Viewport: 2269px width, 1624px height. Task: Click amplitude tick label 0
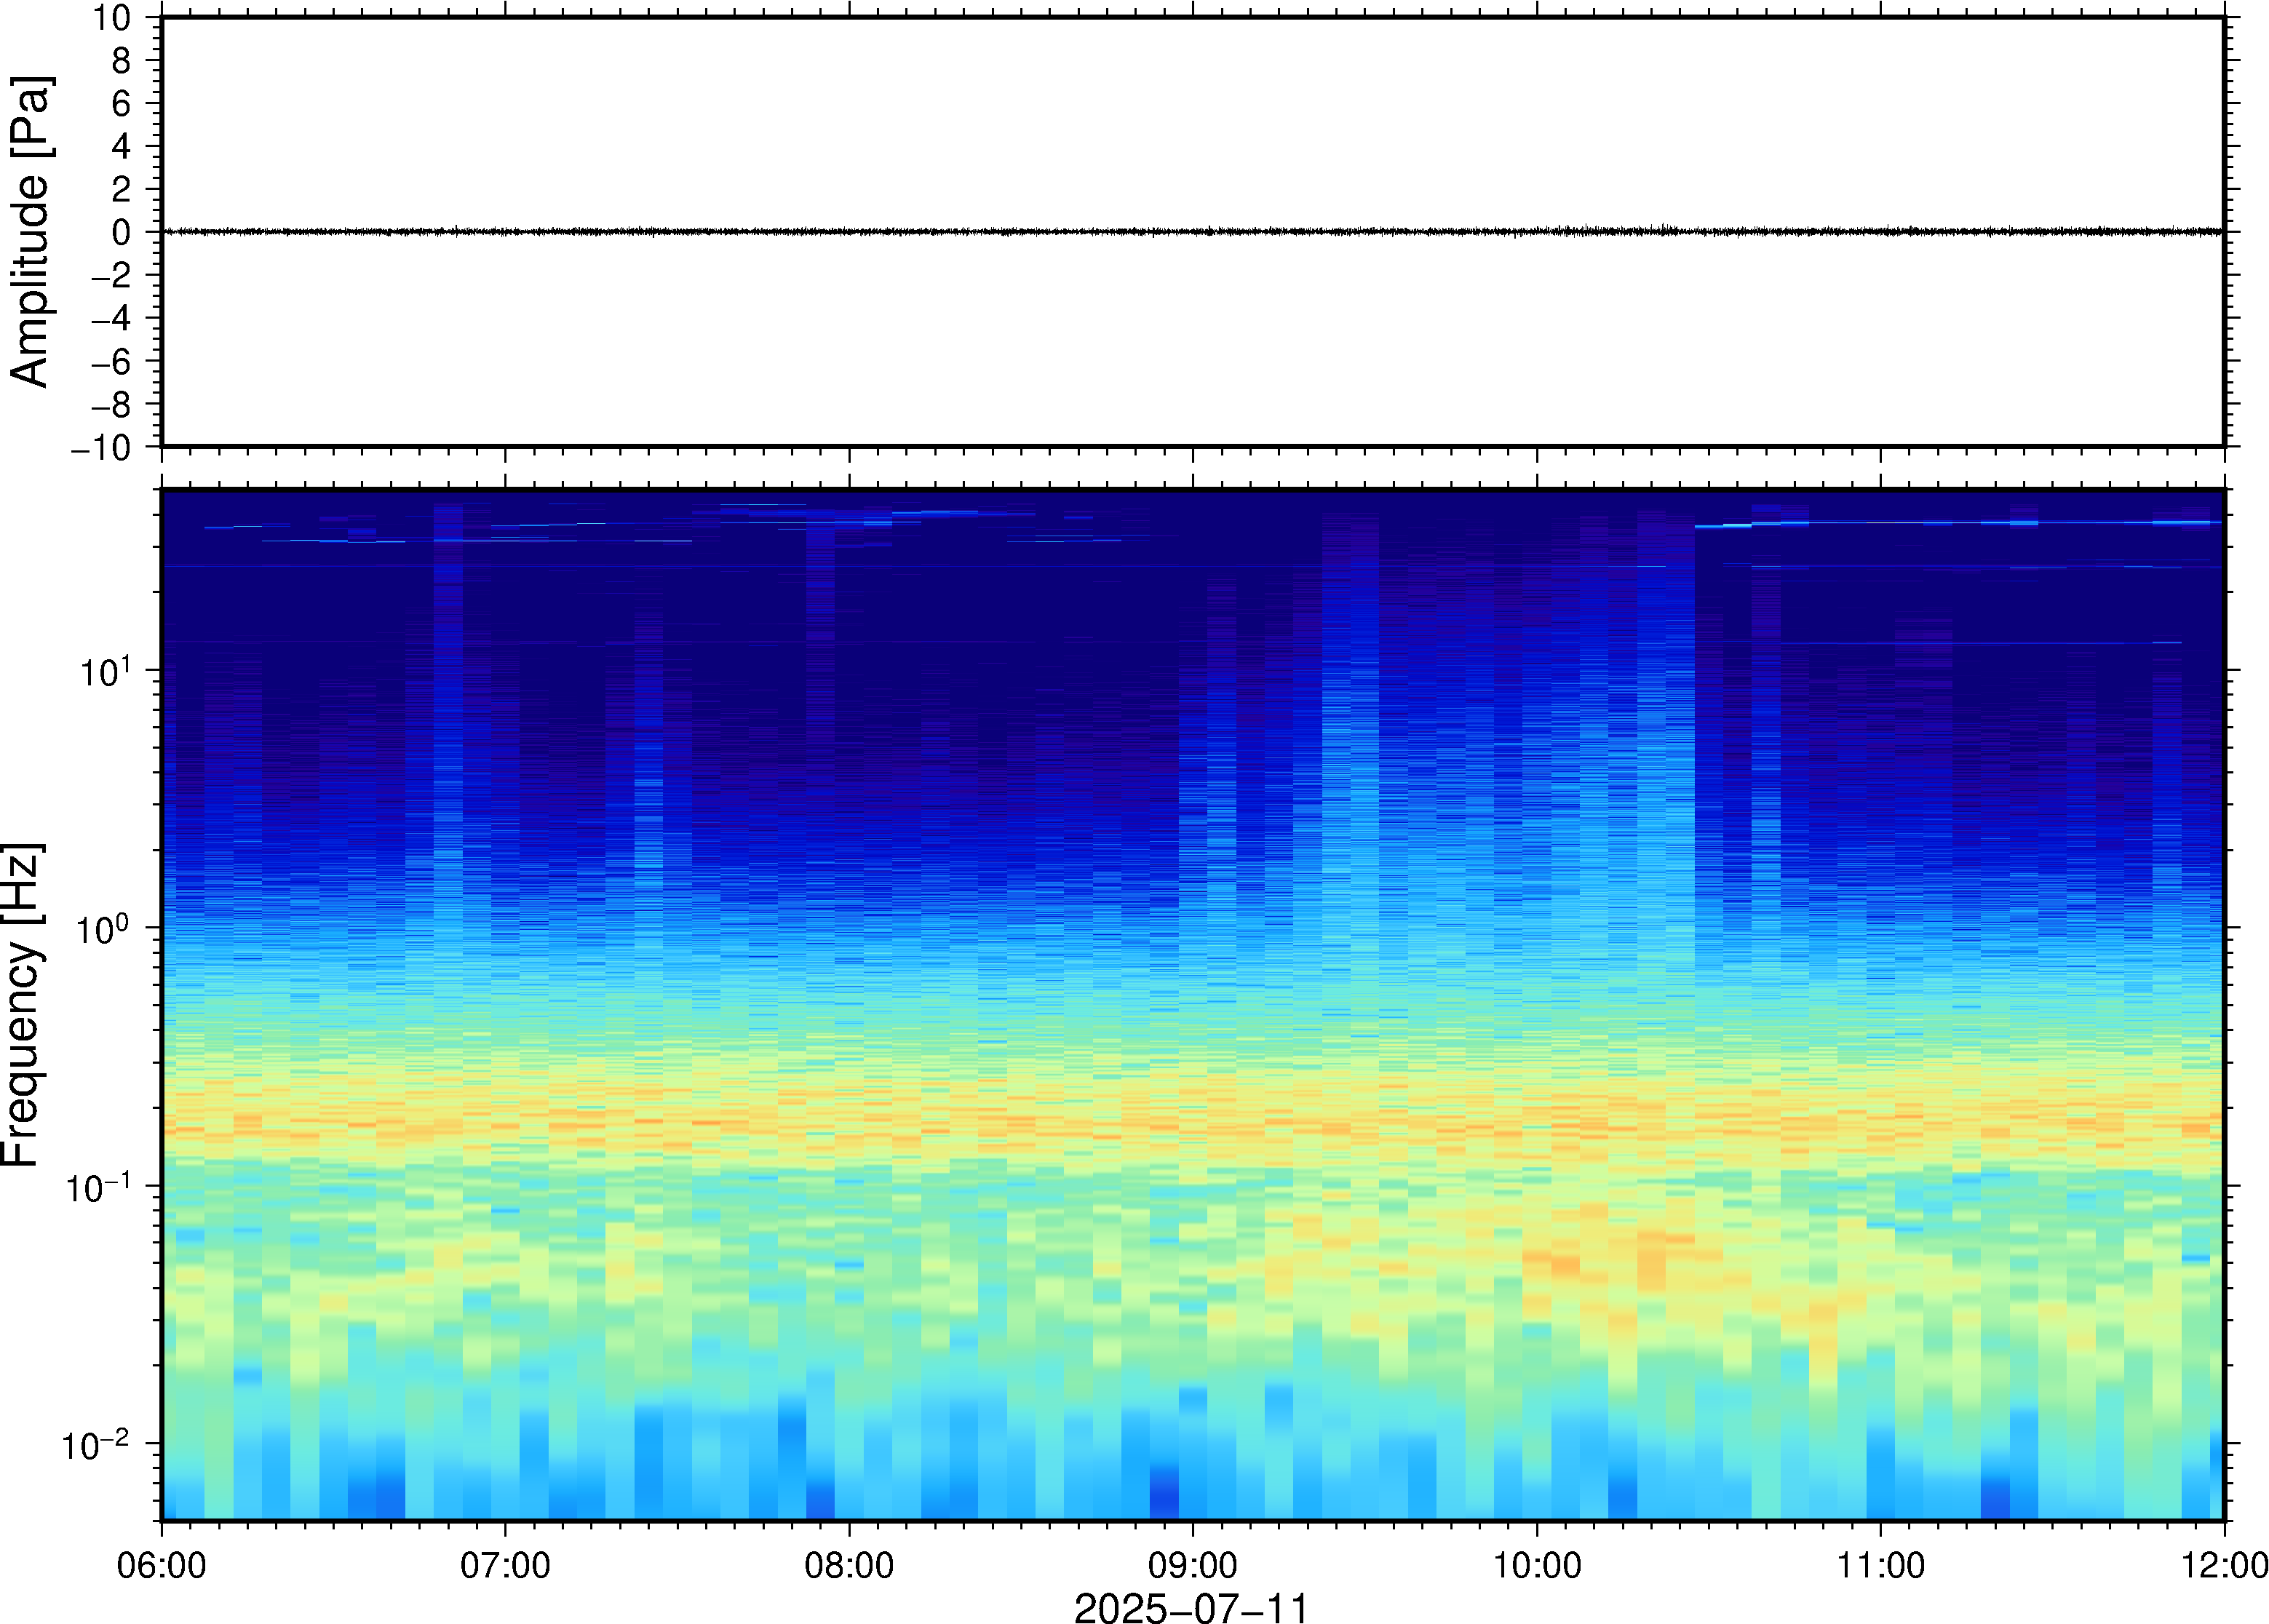pos(121,232)
